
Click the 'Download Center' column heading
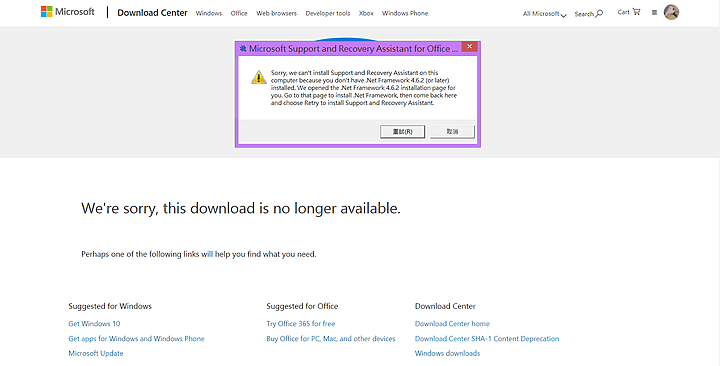click(x=445, y=306)
